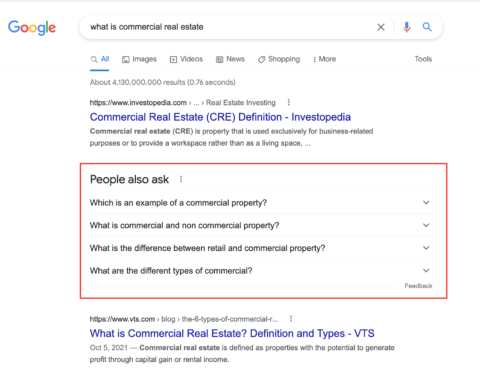
Task: Click the VTS result snippet dated Oct 5, 2021
Action: click(242, 354)
